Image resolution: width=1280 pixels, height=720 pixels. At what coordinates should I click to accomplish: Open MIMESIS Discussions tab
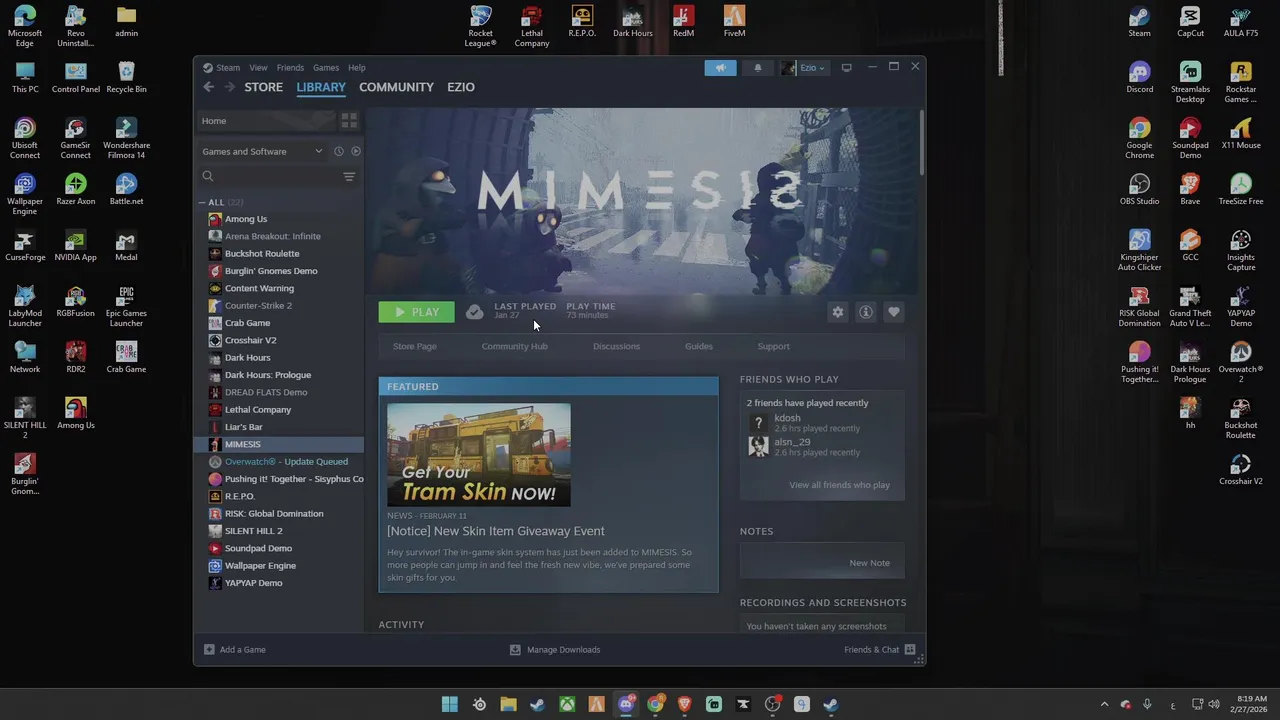(x=616, y=346)
